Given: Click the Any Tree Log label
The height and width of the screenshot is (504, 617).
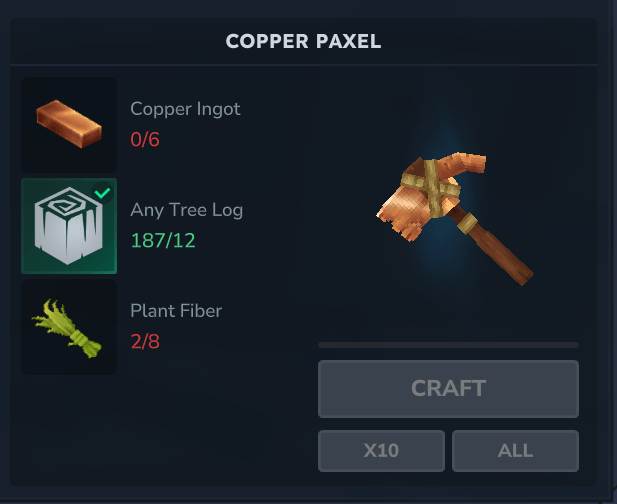Looking at the screenshot, I should (187, 210).
